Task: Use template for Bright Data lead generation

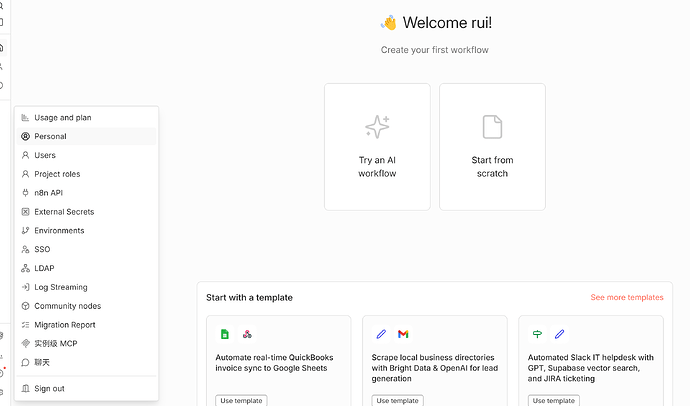Action: (397, 401)
